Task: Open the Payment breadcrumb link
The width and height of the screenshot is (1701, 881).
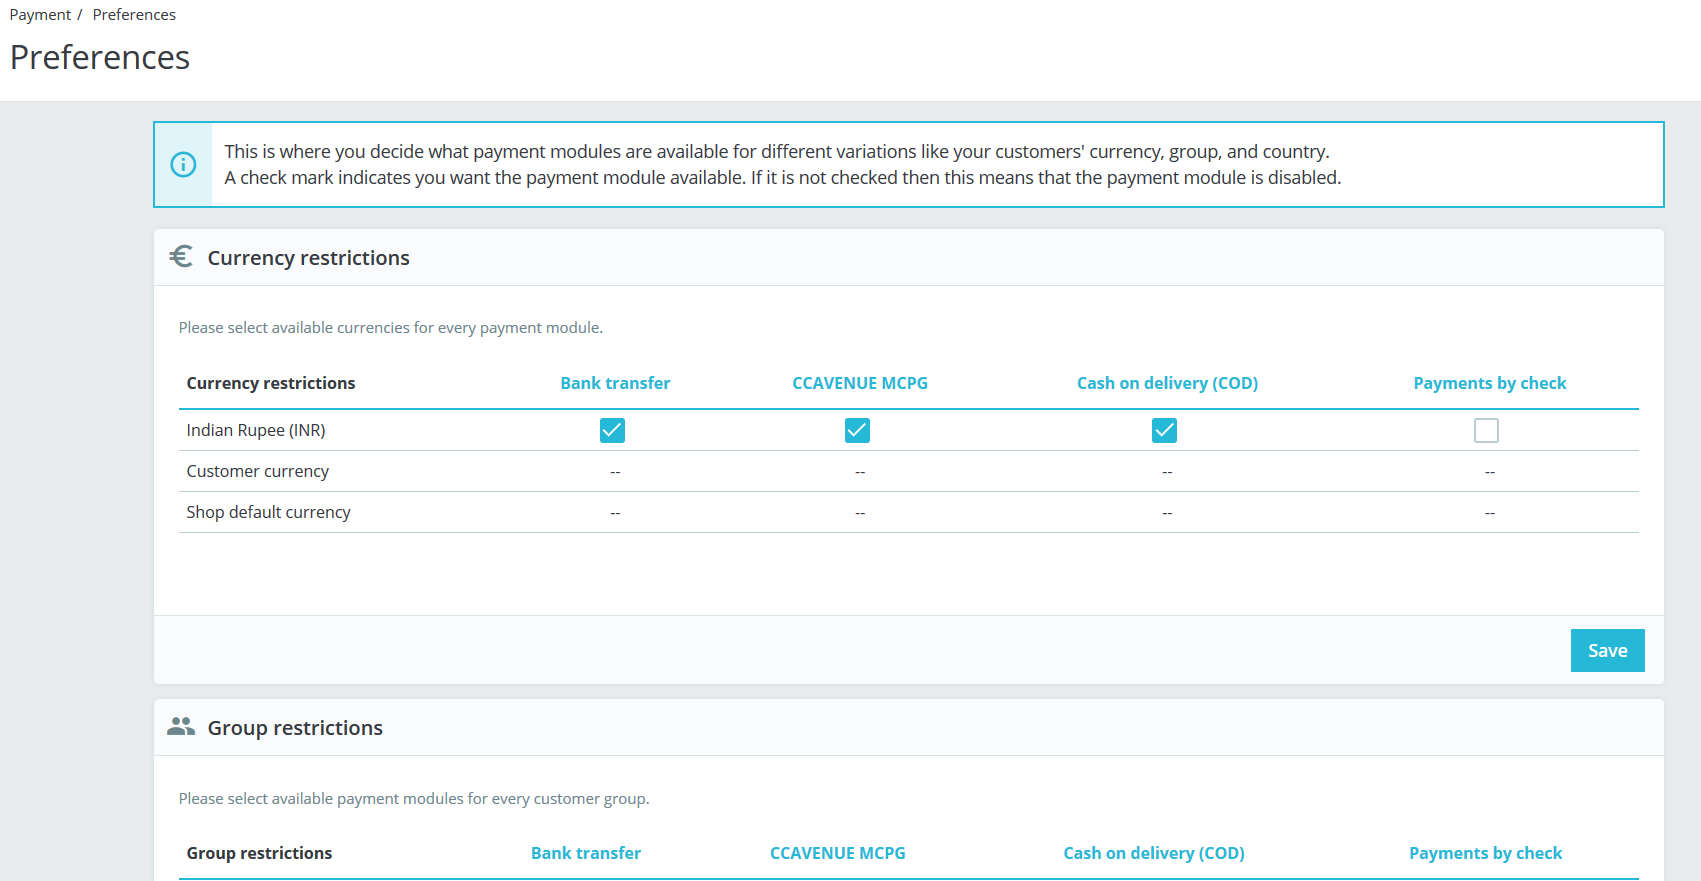Action: (40, 15)
